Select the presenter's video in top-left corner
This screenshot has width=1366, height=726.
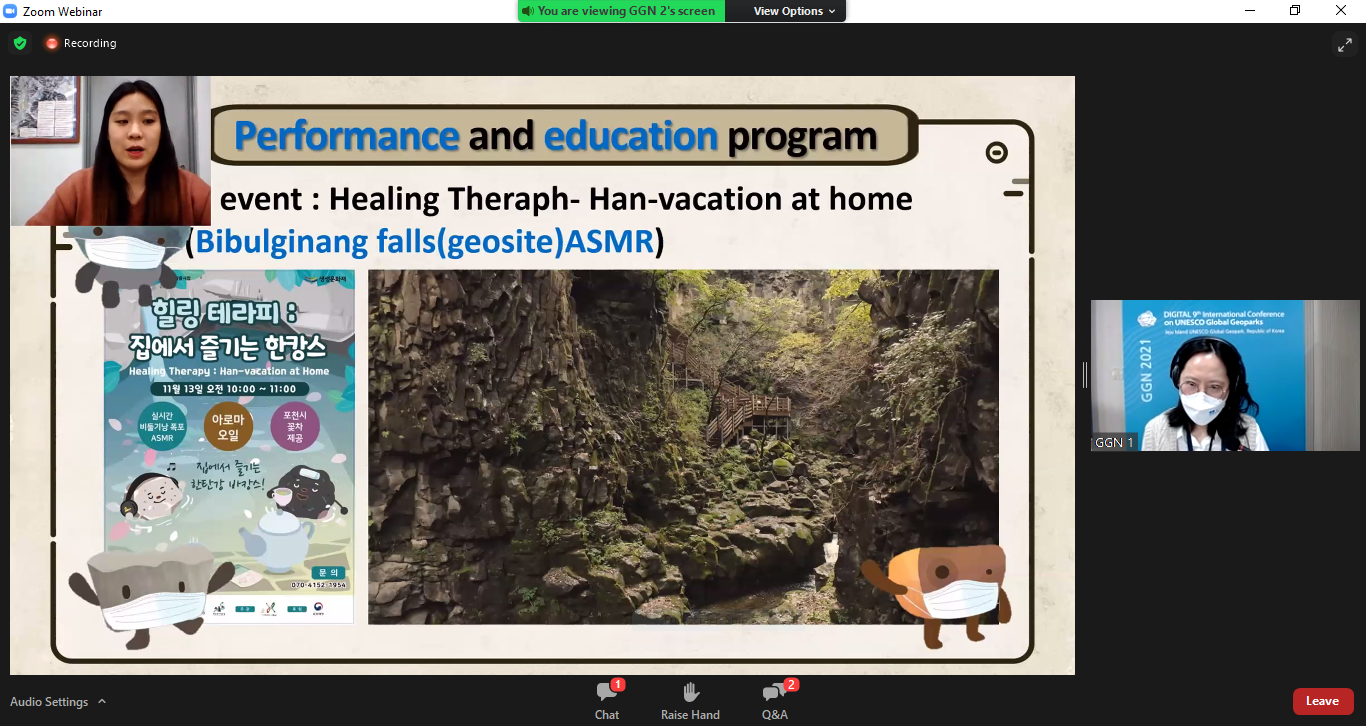[x=110, y=150]
